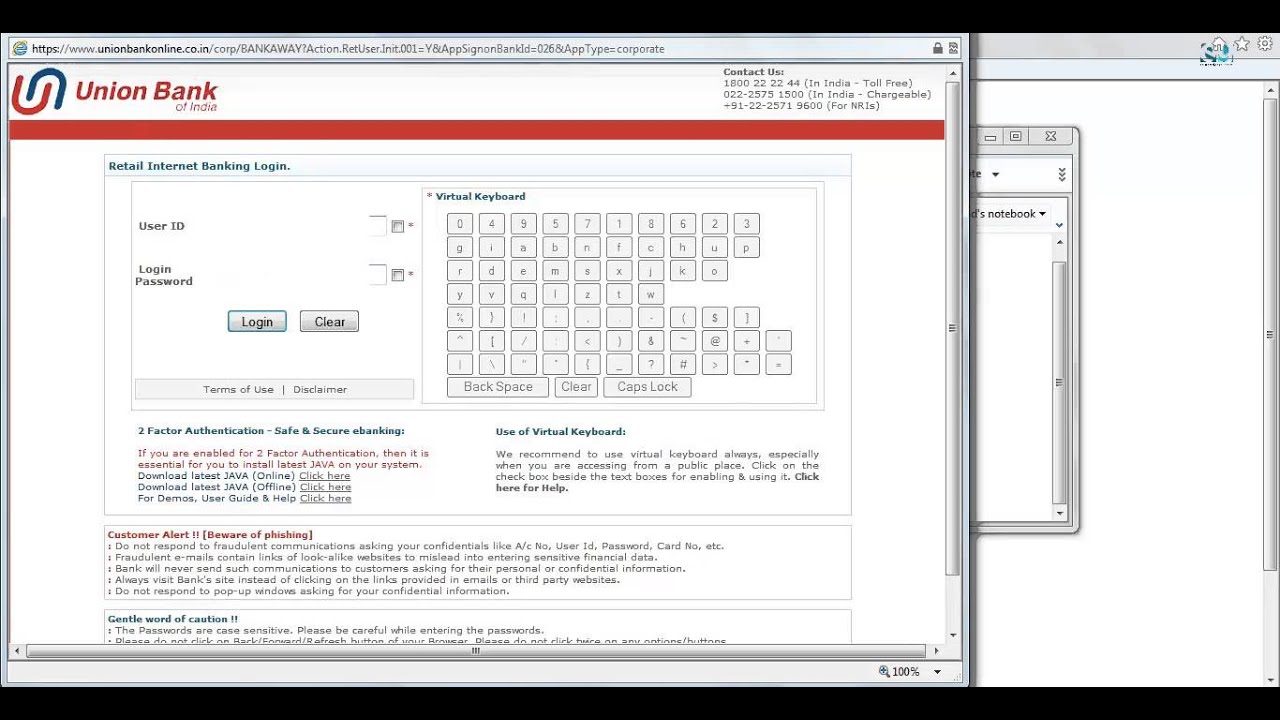Select virtual key 9
The image size is (1280, 720).
coord(523,224)
